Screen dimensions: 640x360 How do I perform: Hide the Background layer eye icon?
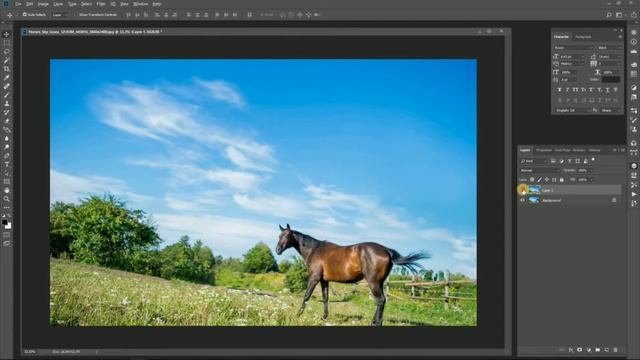pyautogui.click(x=522, y=200)
